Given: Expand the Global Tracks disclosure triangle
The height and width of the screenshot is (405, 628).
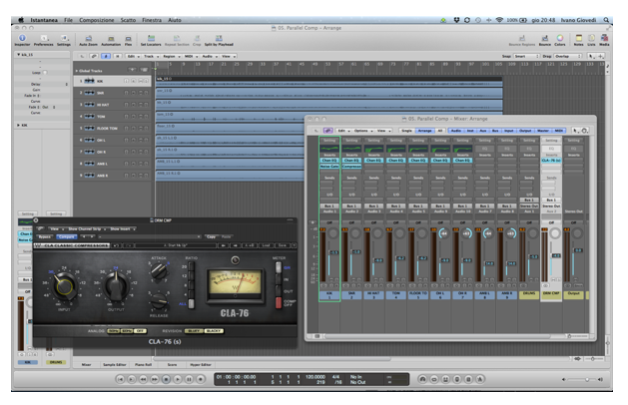Looking at the screenshot, I should click(76, 71).
